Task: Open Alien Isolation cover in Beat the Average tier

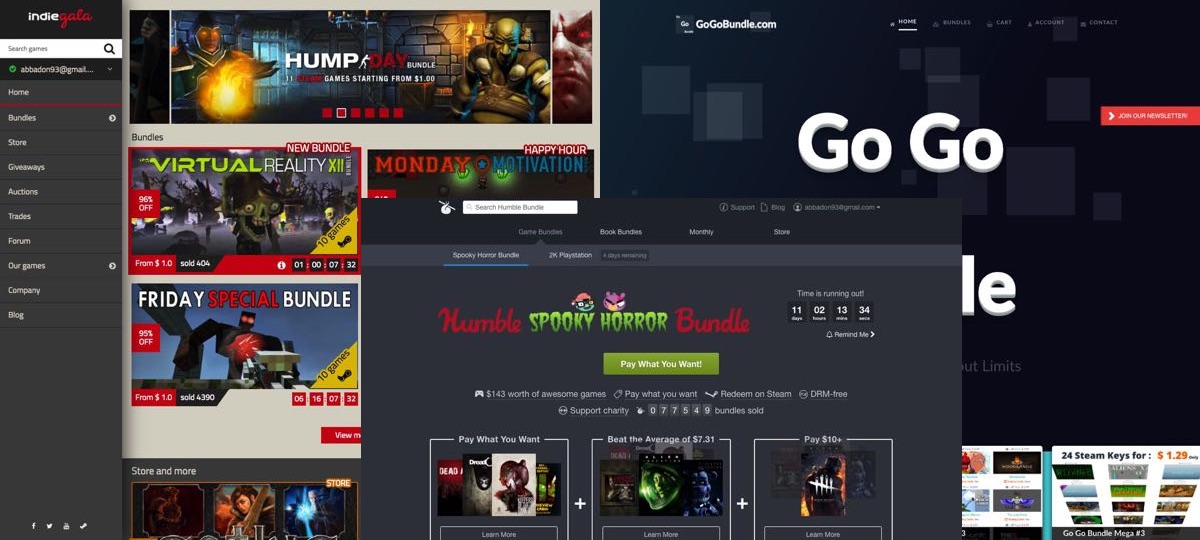Action: tap(660, 485)
